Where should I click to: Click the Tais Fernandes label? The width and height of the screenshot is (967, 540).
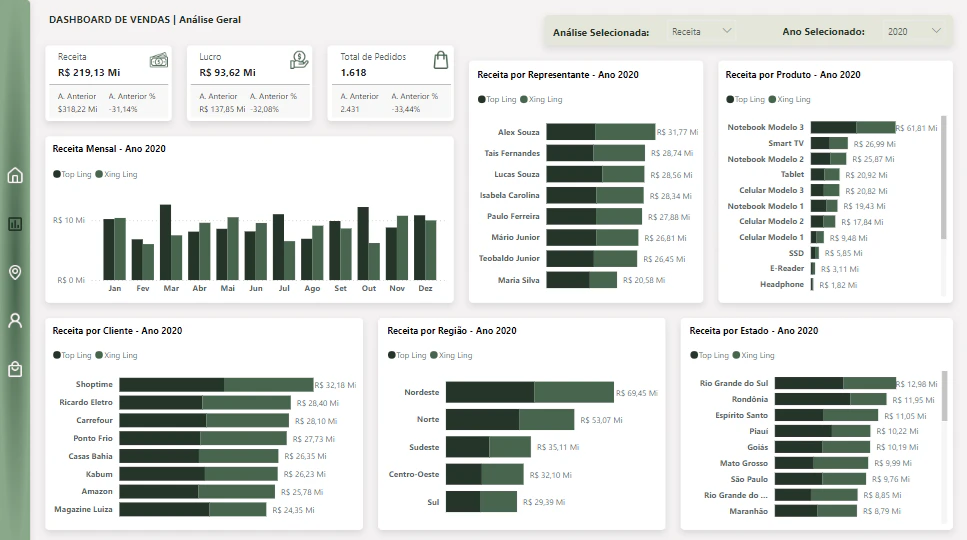click(x=512, y=153)
